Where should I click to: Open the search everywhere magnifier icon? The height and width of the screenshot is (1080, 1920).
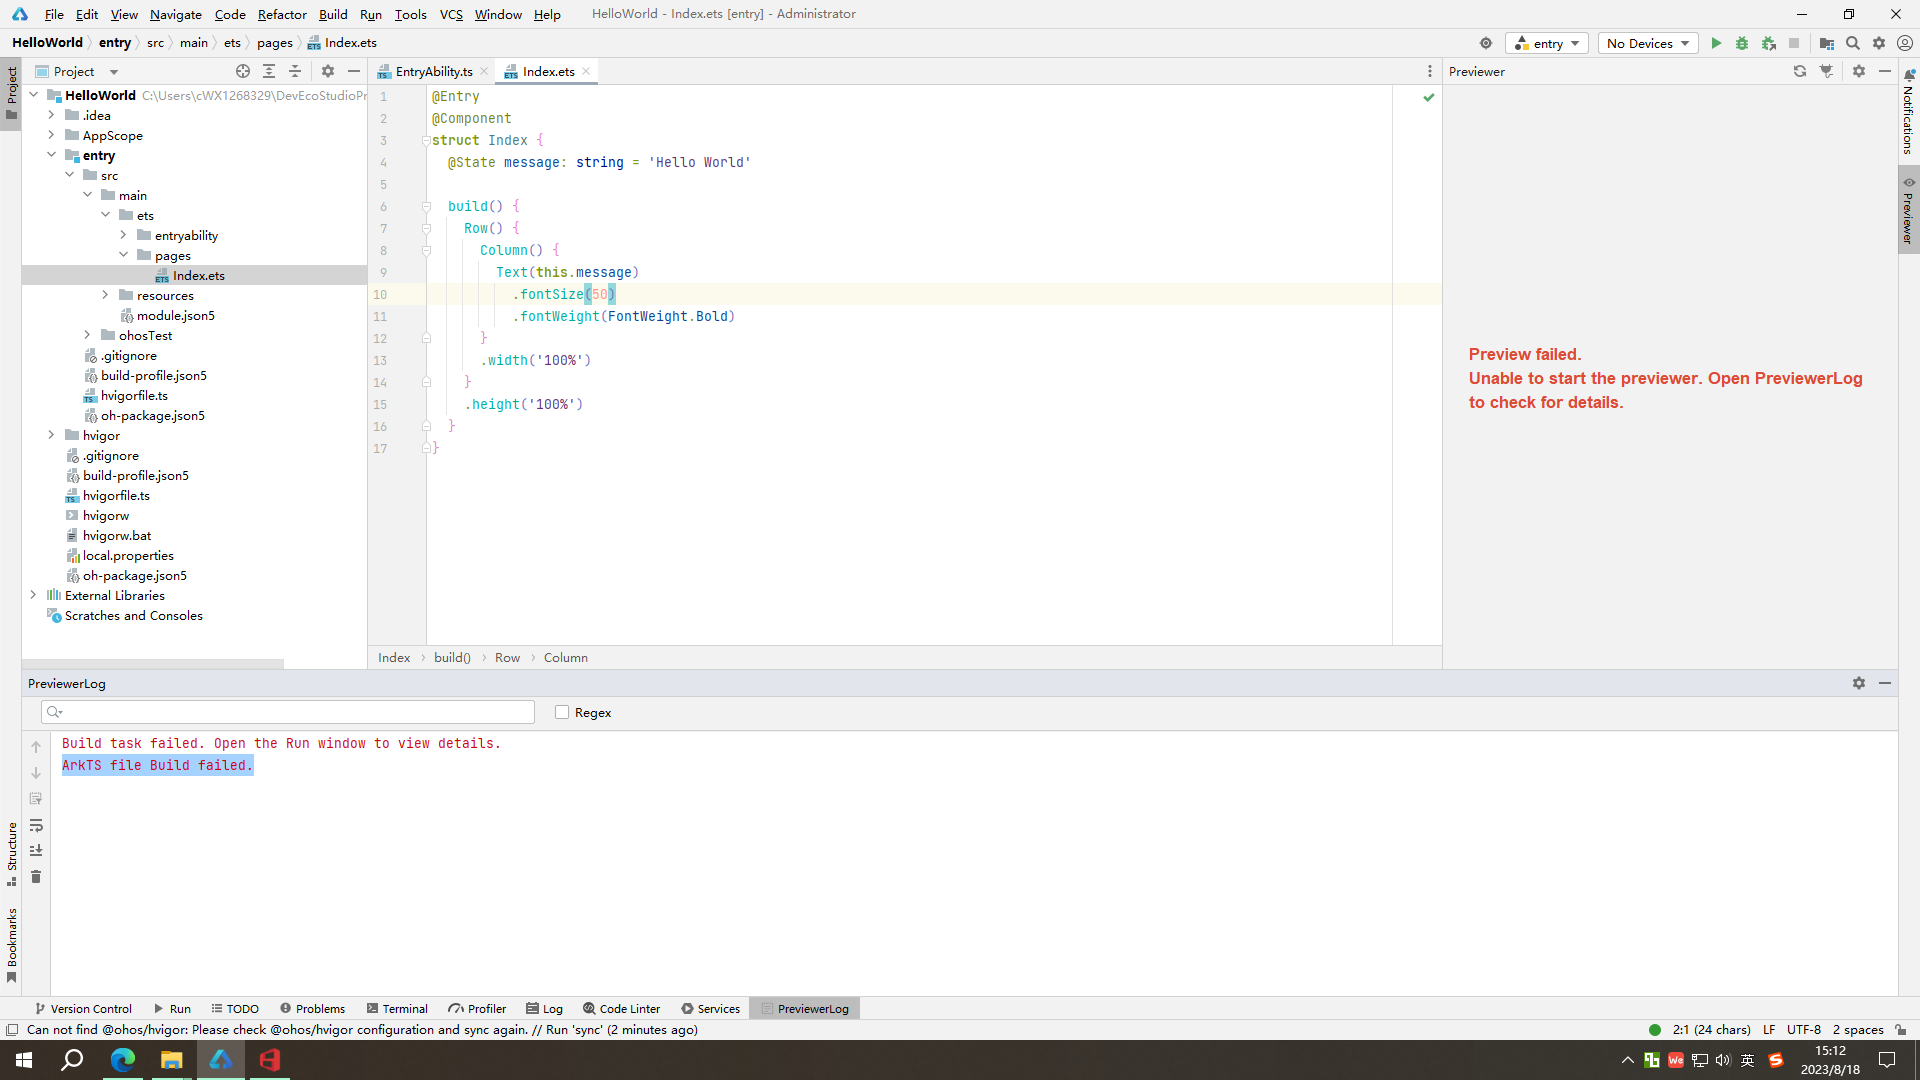click(1853, 43)
